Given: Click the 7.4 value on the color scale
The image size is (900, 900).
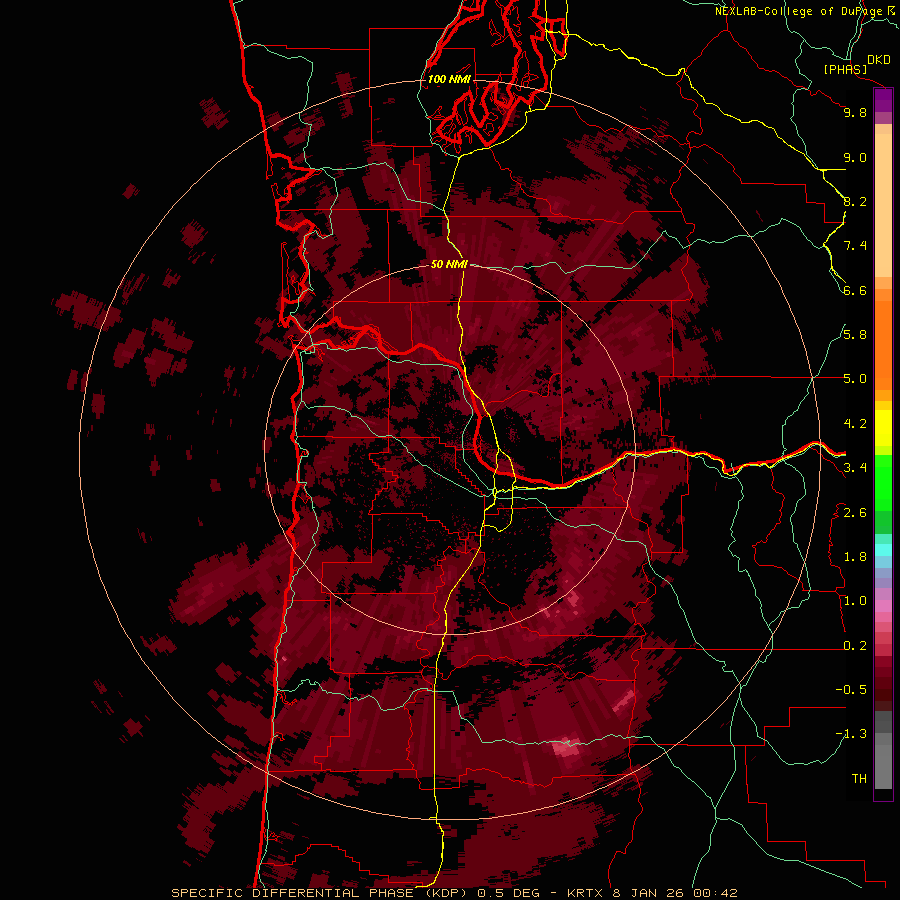Looking at the screenshot, I should point(855,246).
